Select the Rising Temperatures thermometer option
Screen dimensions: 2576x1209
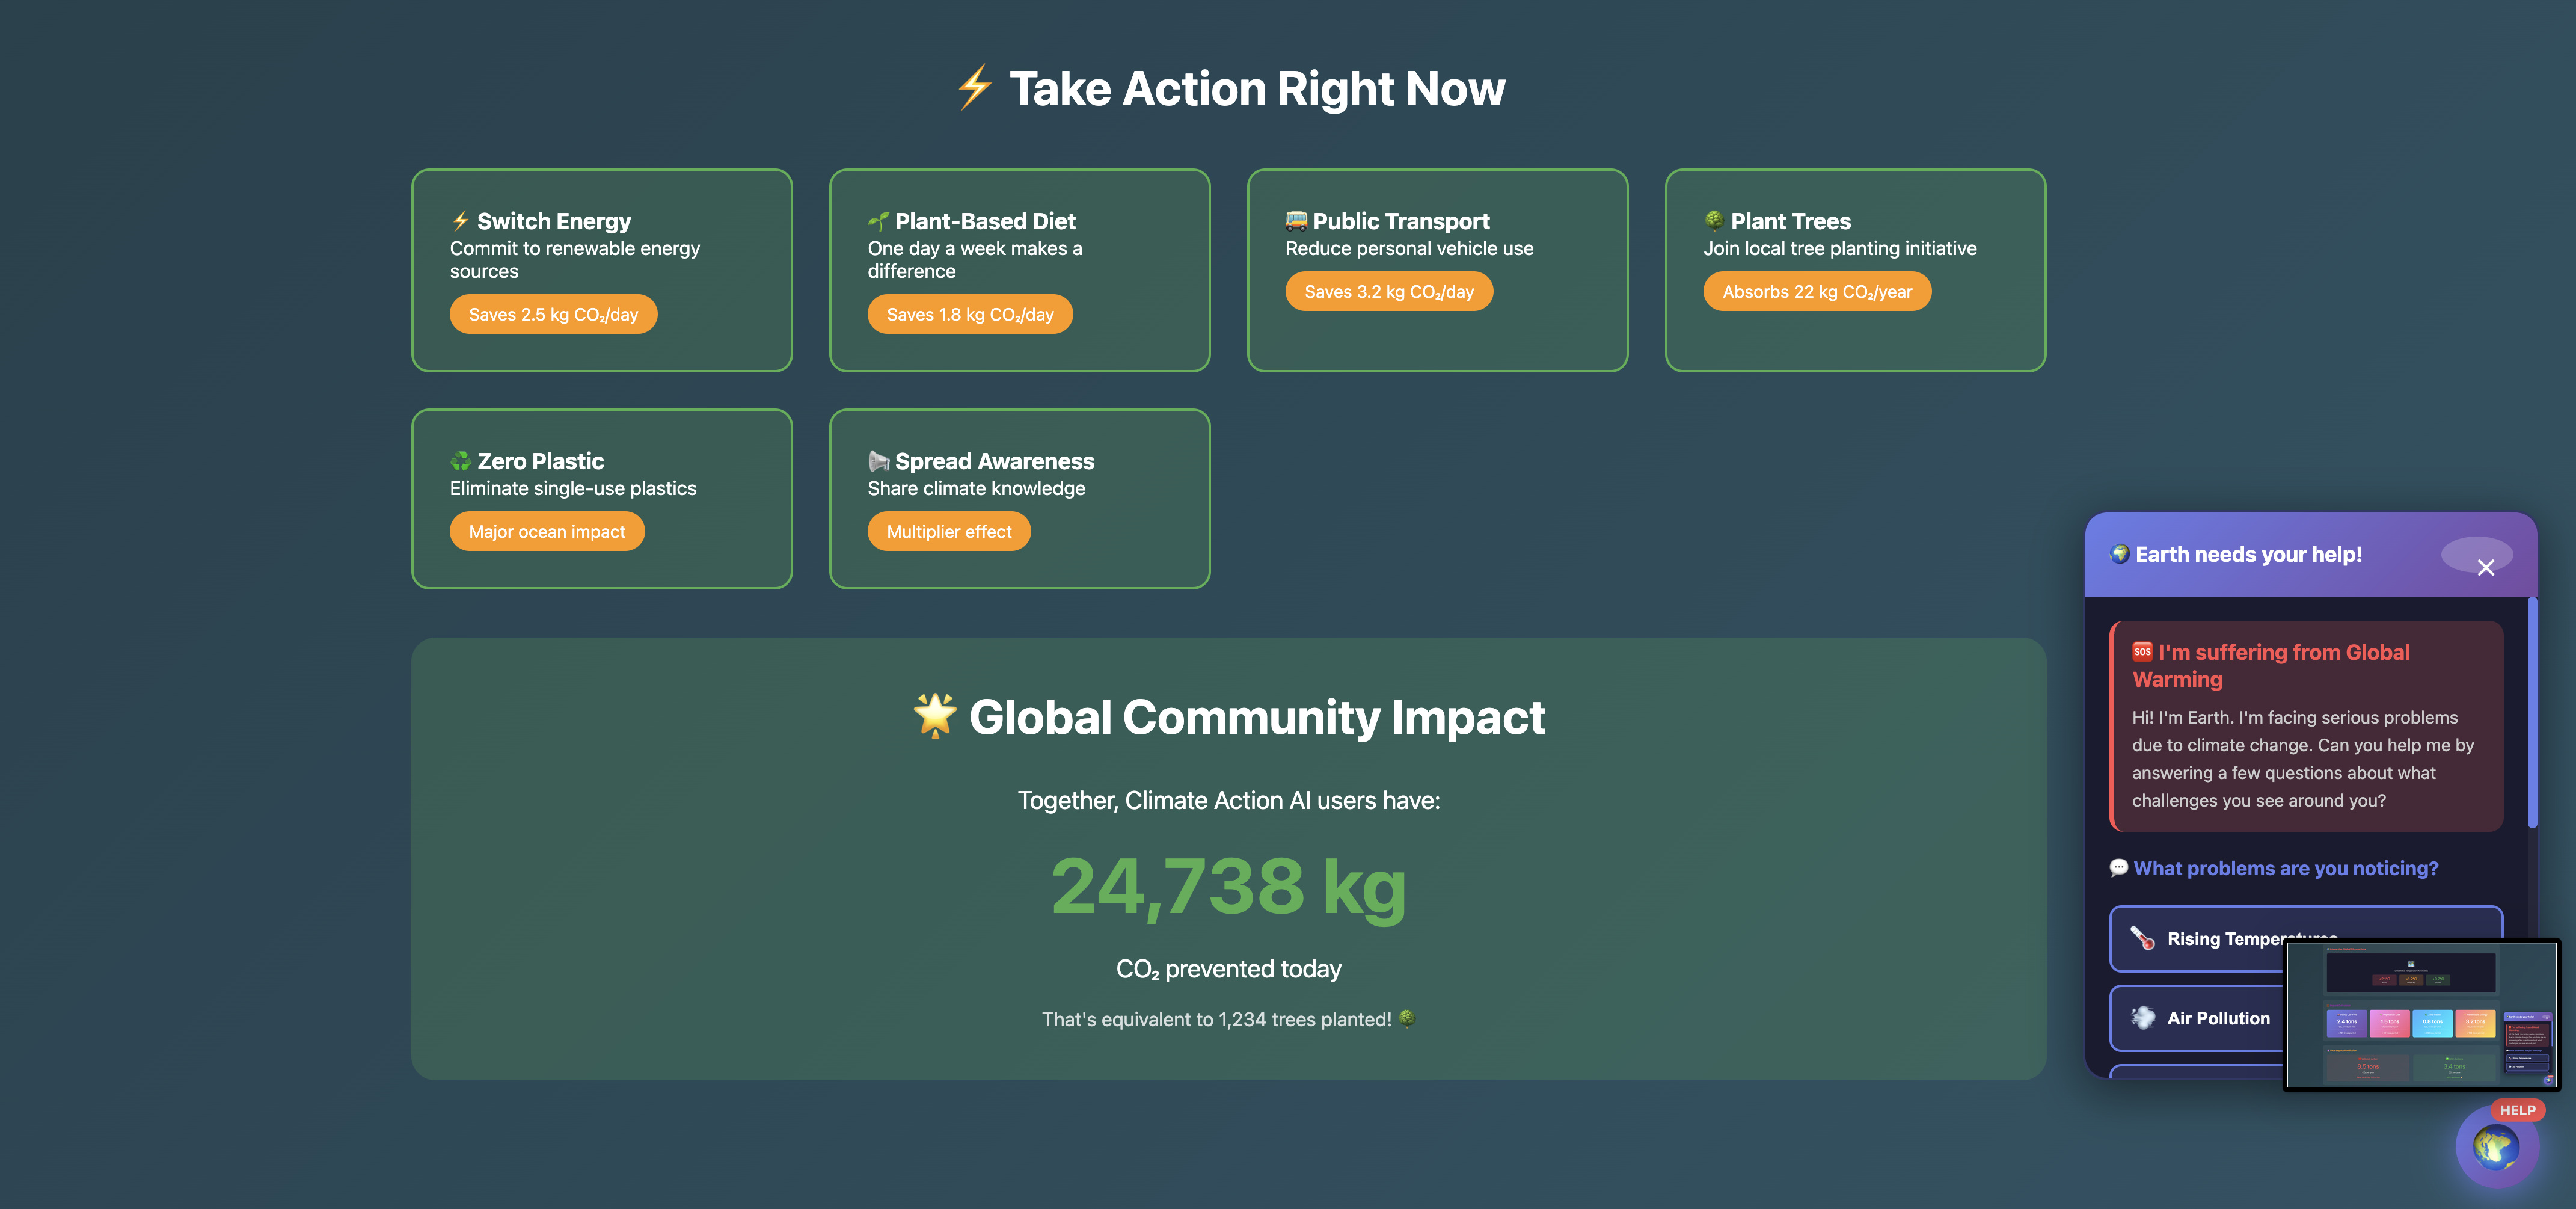click(x=2142, y=938)
